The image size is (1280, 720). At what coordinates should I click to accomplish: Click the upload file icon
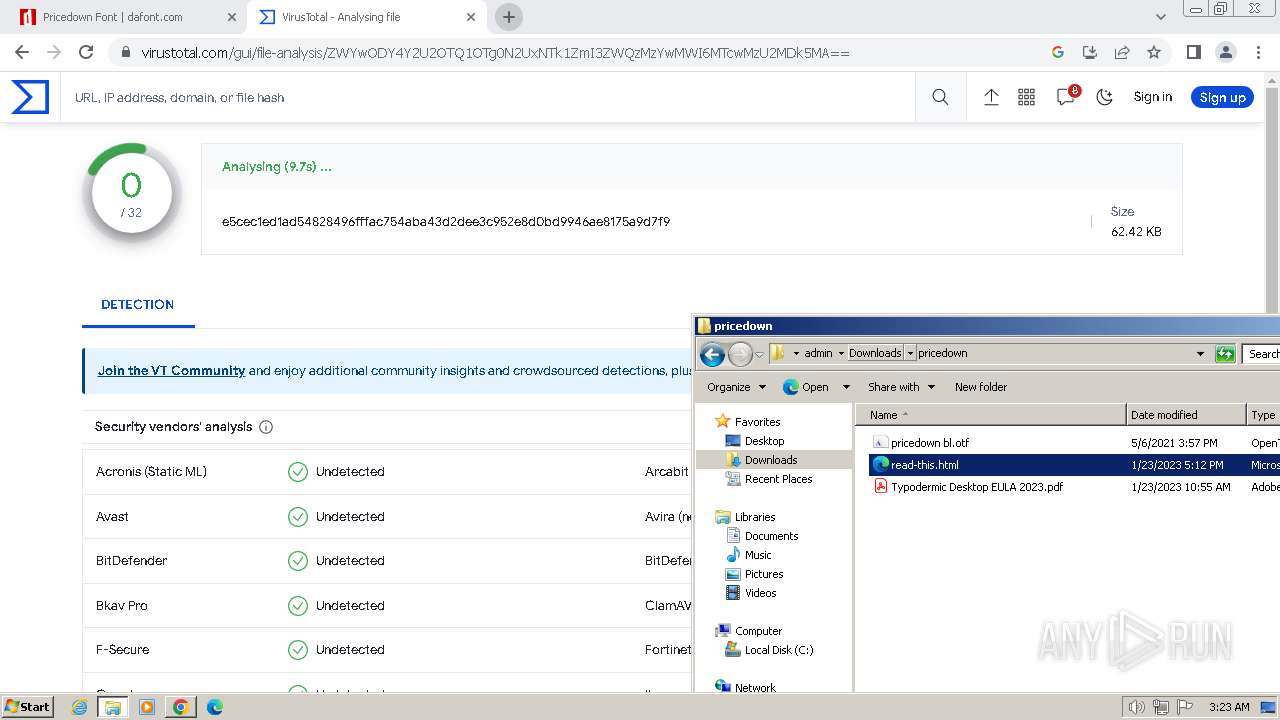tap(991, 97)
